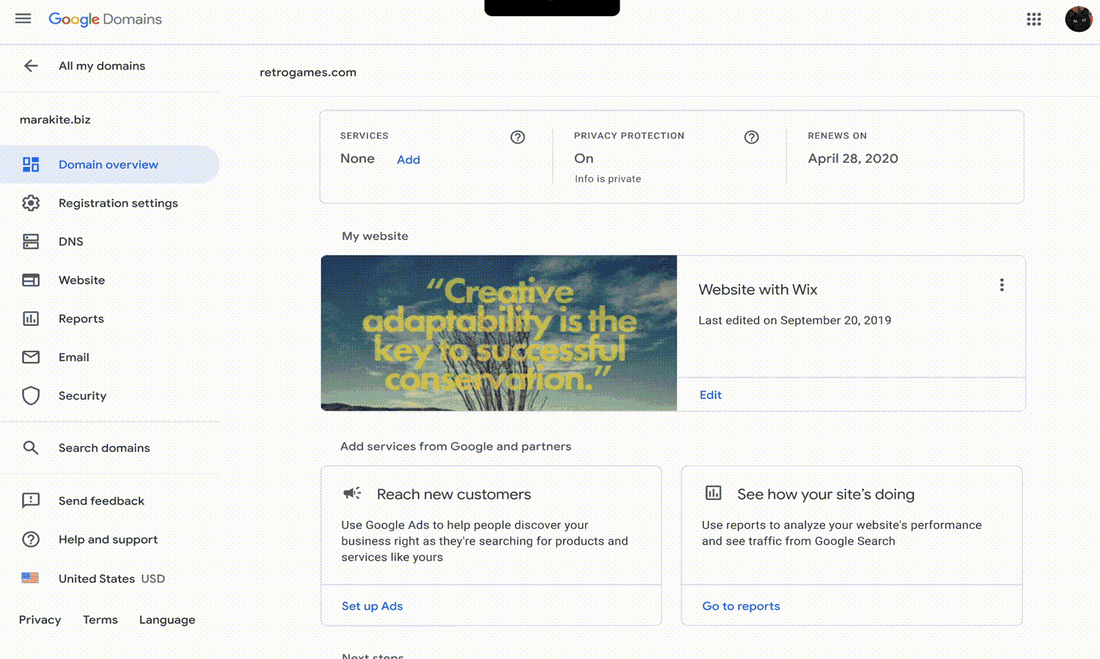
Task: Click Set up Ads link
Action: 372,606
